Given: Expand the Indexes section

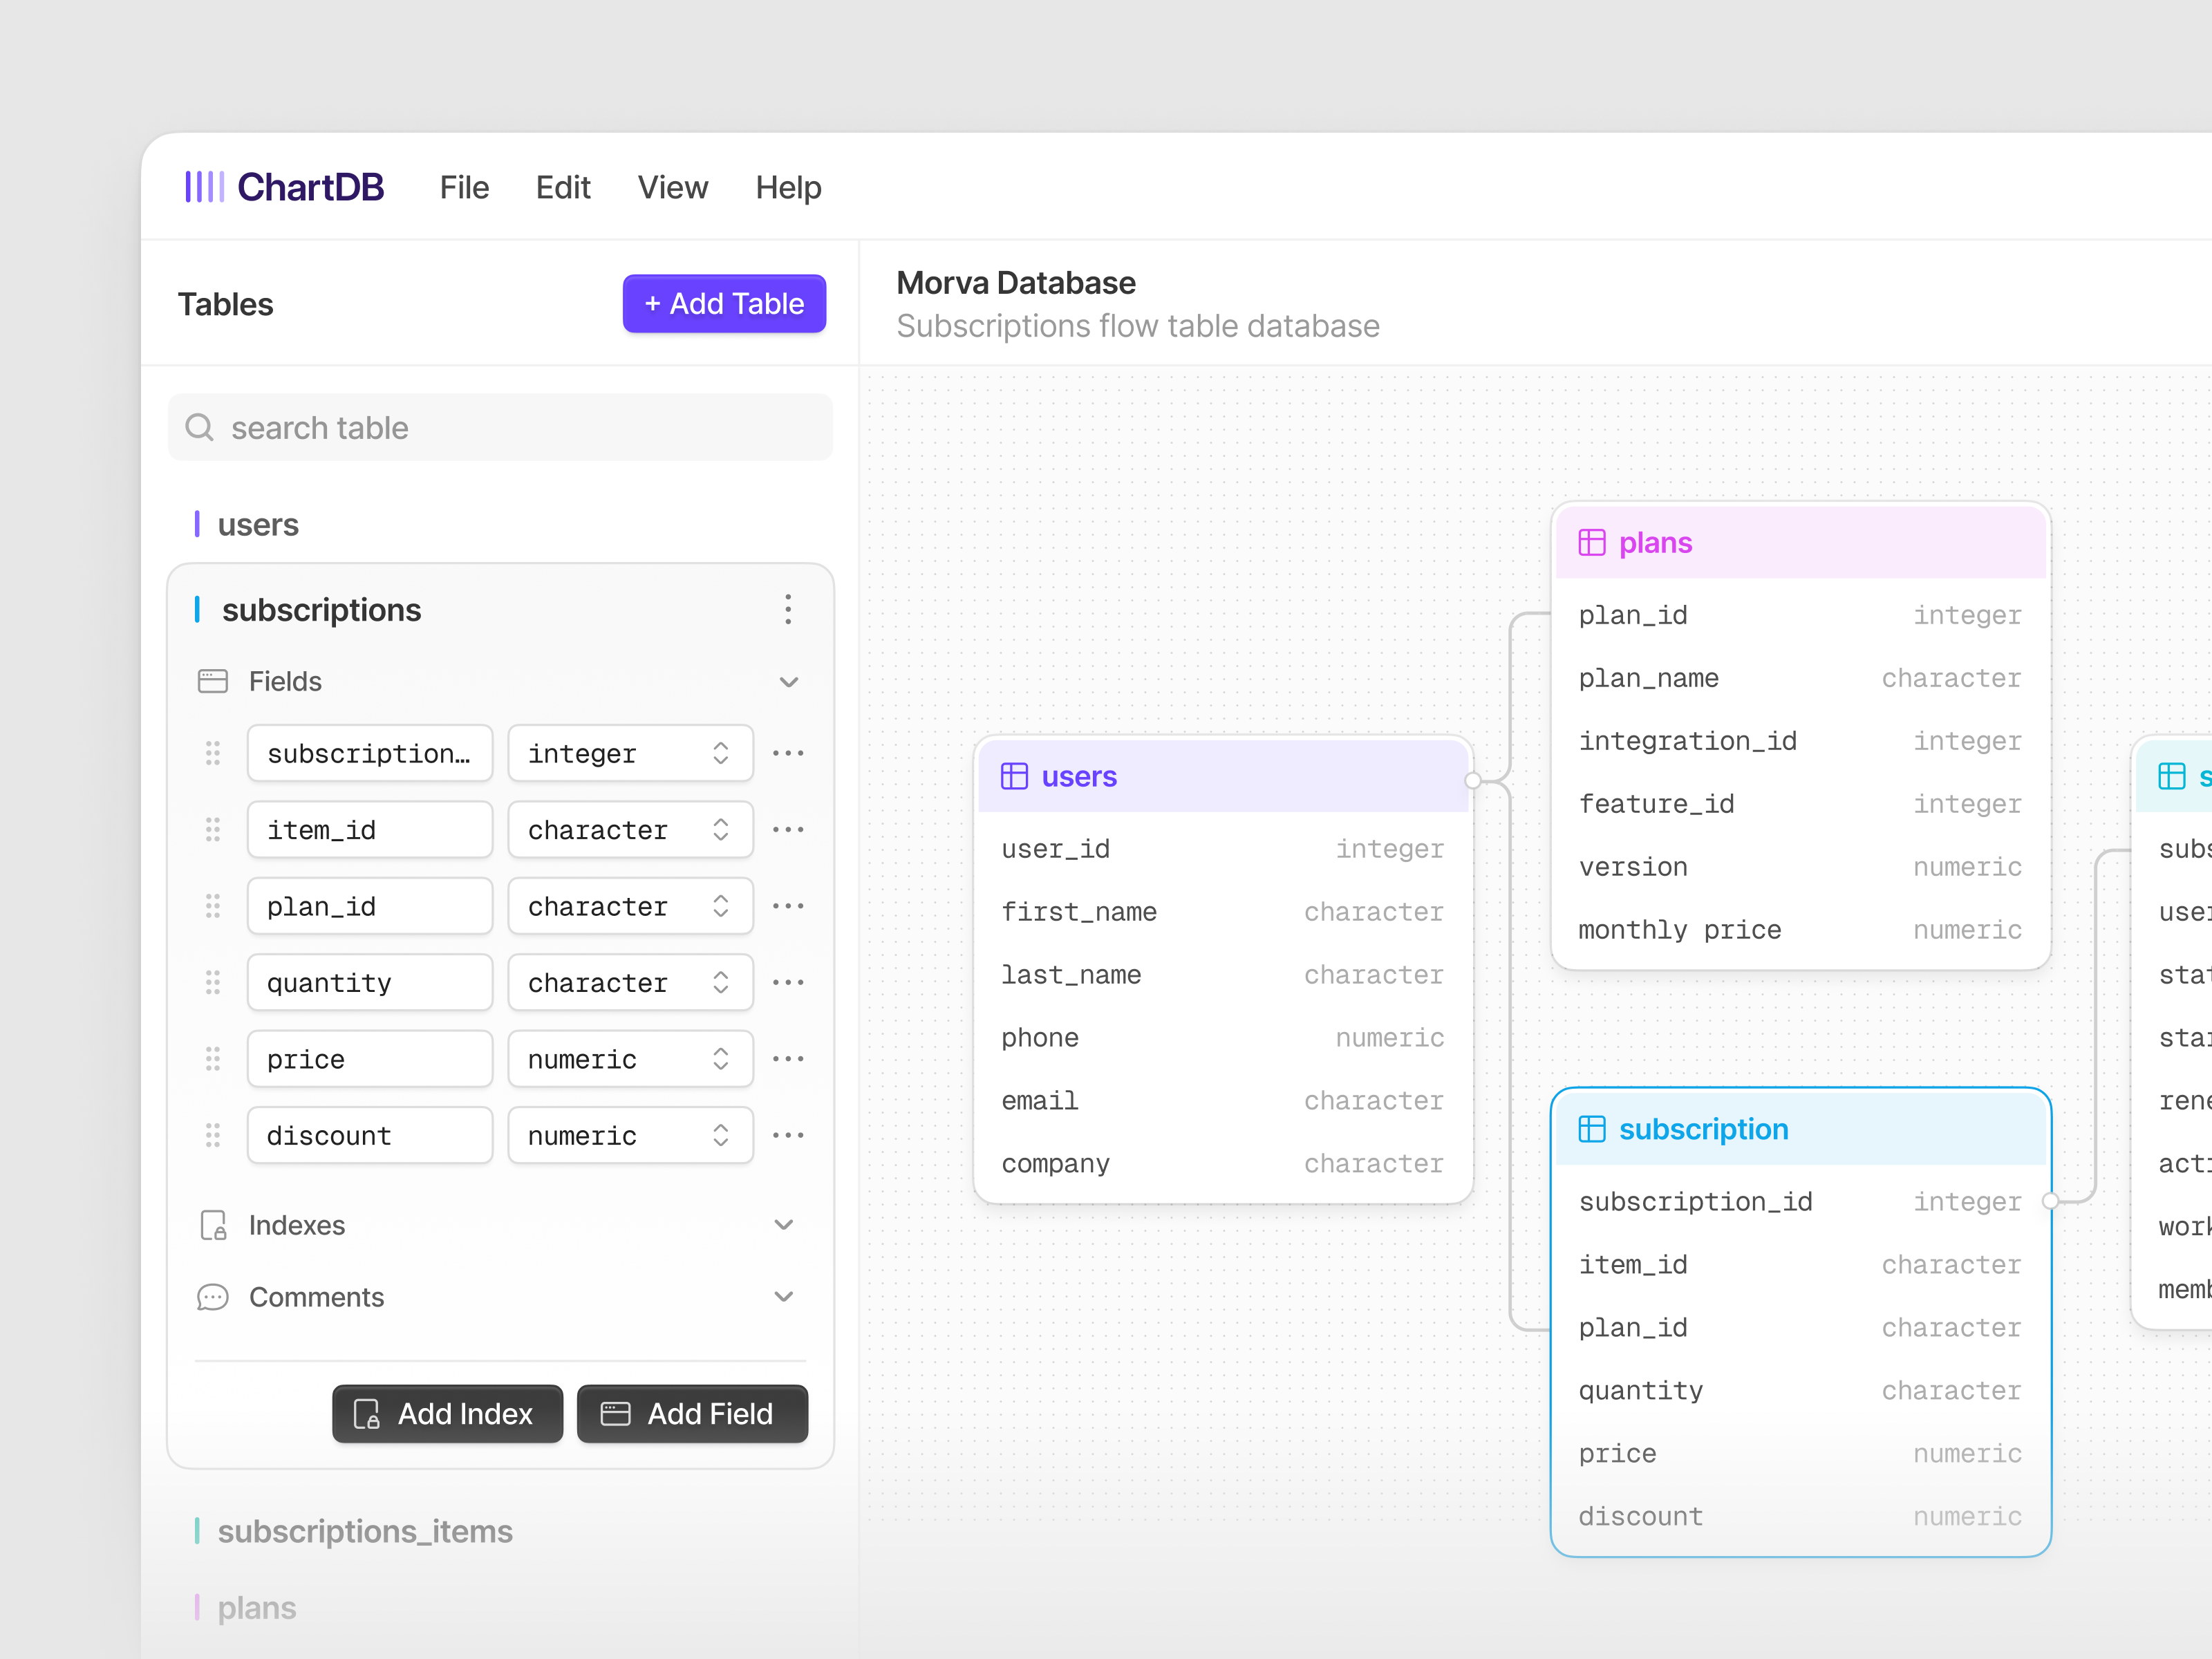Looking at the screenshot, I should pos(784,1225).
